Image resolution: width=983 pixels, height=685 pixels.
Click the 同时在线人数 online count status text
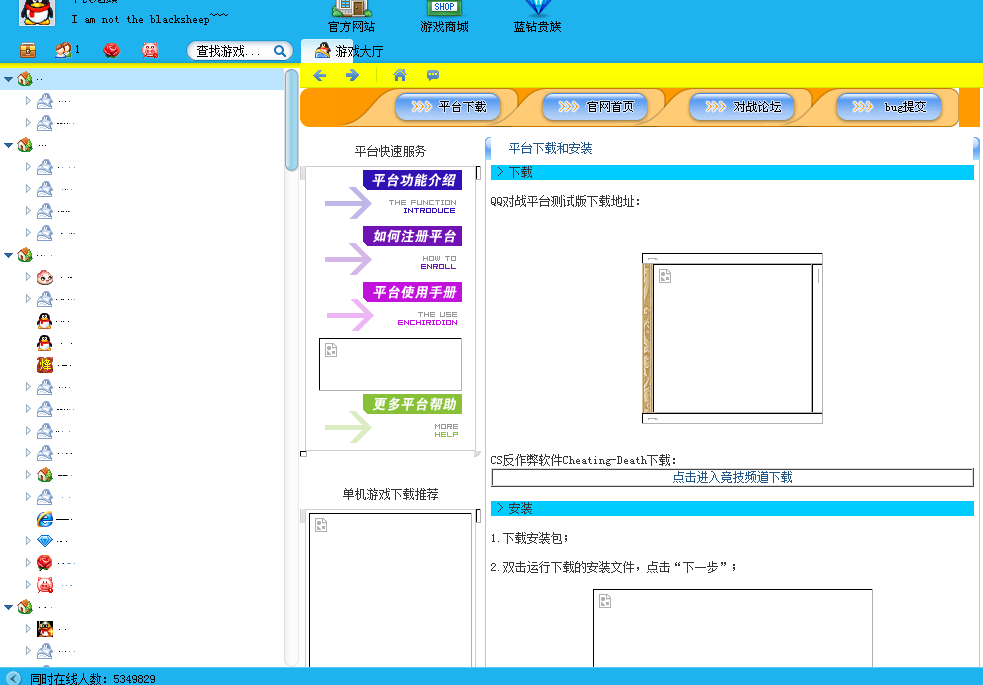[x=93, y=679]
